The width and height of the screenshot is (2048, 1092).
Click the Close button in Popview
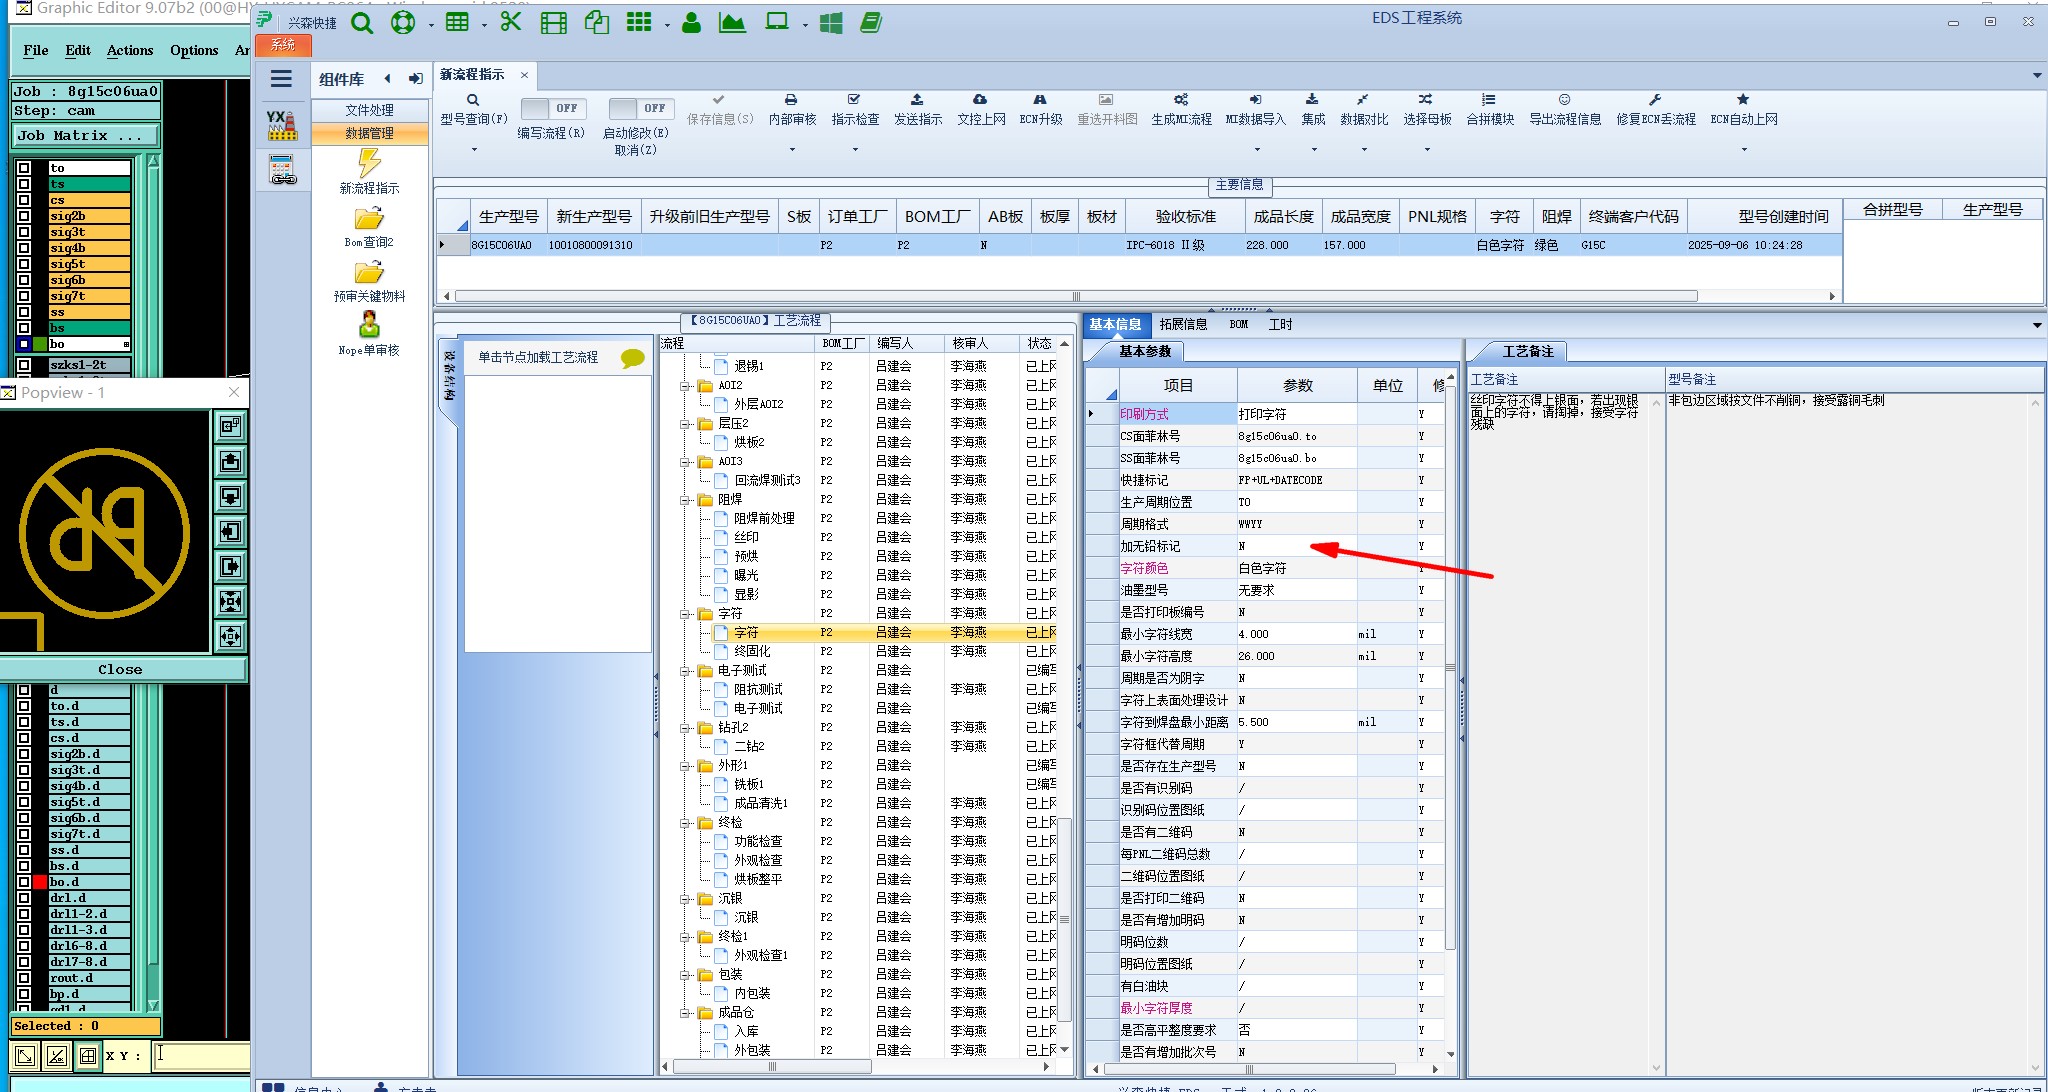coord(120,669)
